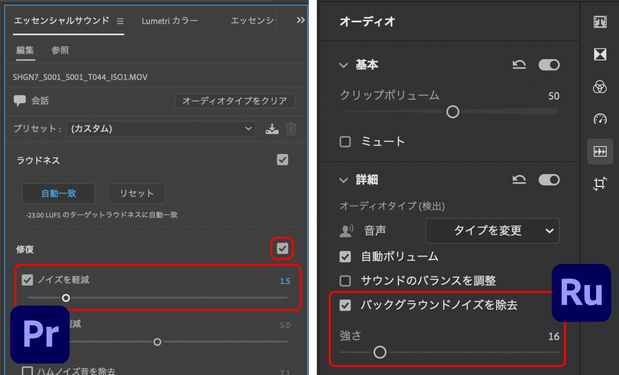Adjust 強さ slider handle
The width and height of the screenshot is (619, 375).
[x=380, y=352]
